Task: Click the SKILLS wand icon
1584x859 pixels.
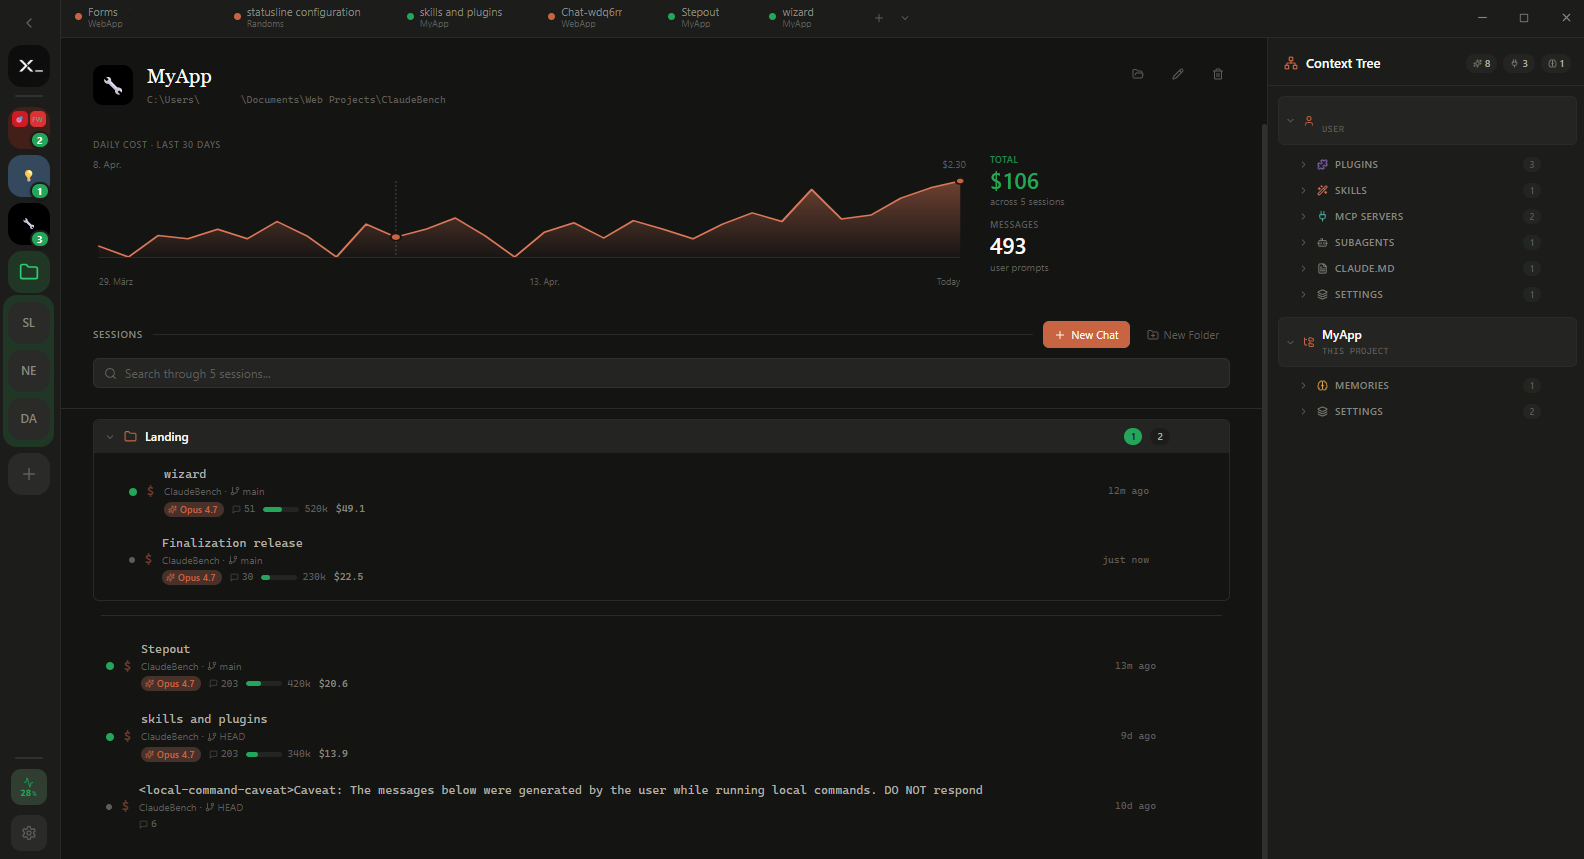Action: pyautogui.click(x=1322, y=190)
